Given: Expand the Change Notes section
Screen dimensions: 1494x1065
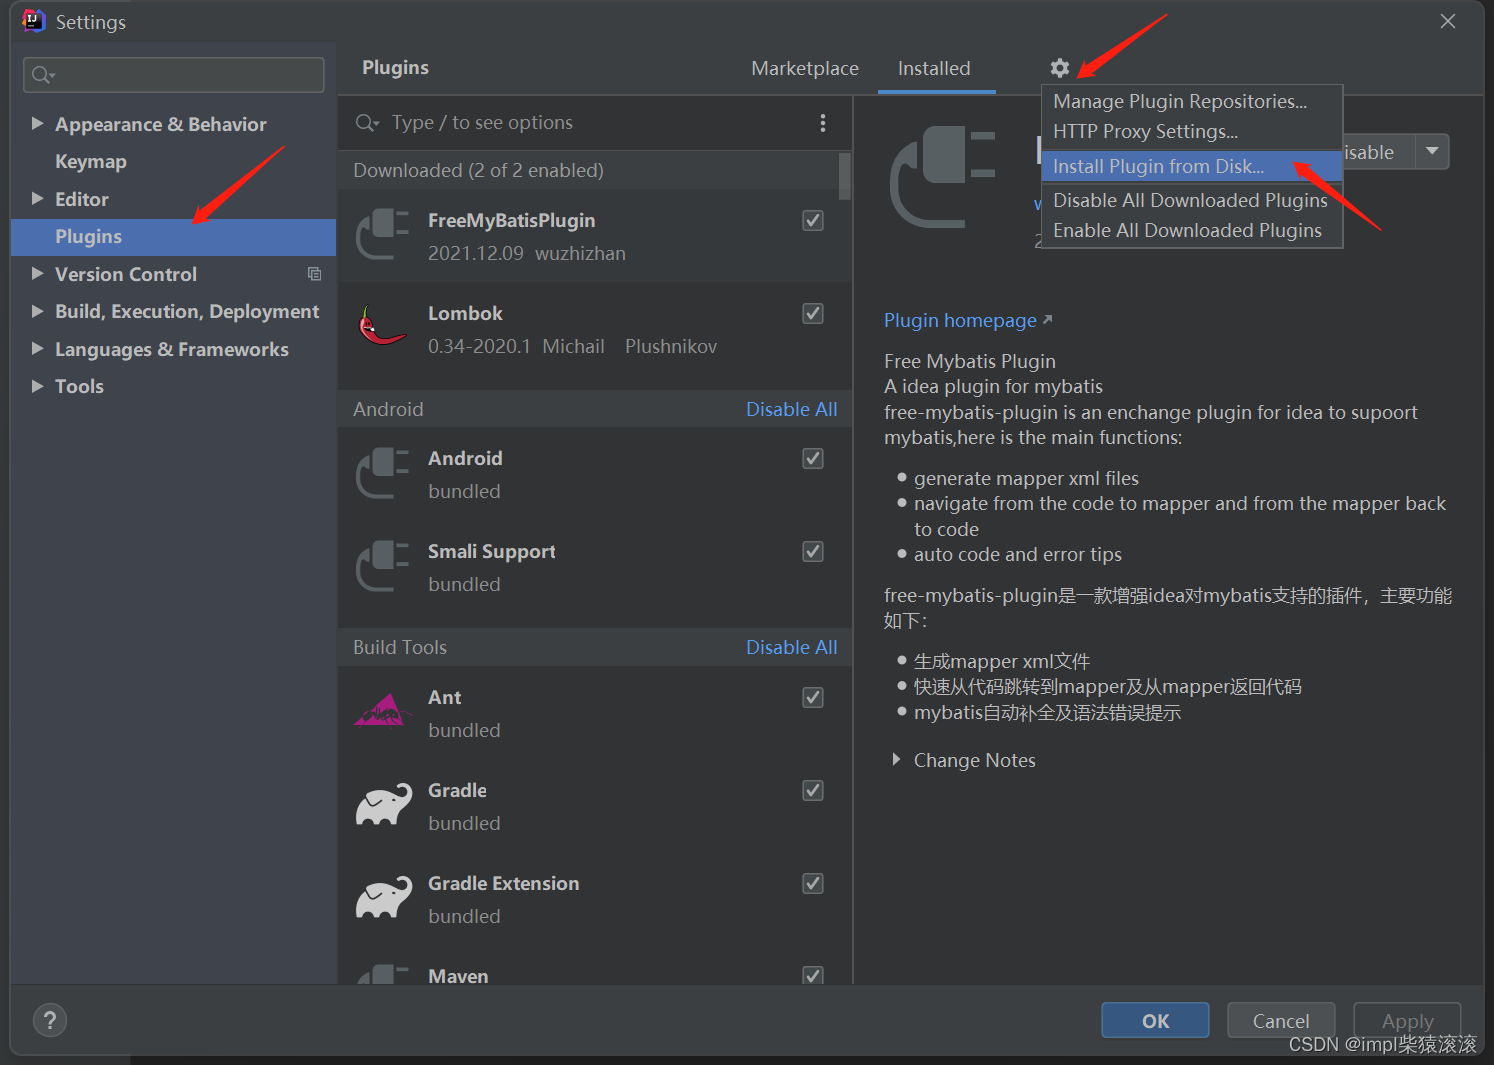Looking at the screenshot, I should pos(896,760).
